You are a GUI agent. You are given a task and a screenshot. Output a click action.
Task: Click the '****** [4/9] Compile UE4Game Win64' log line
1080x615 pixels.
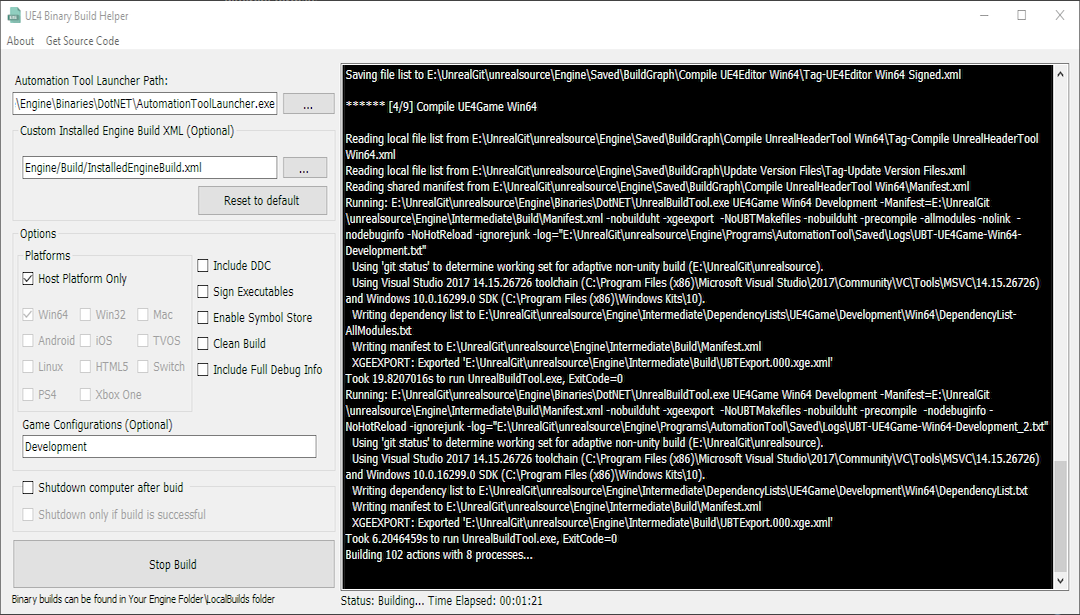point(441,107)
